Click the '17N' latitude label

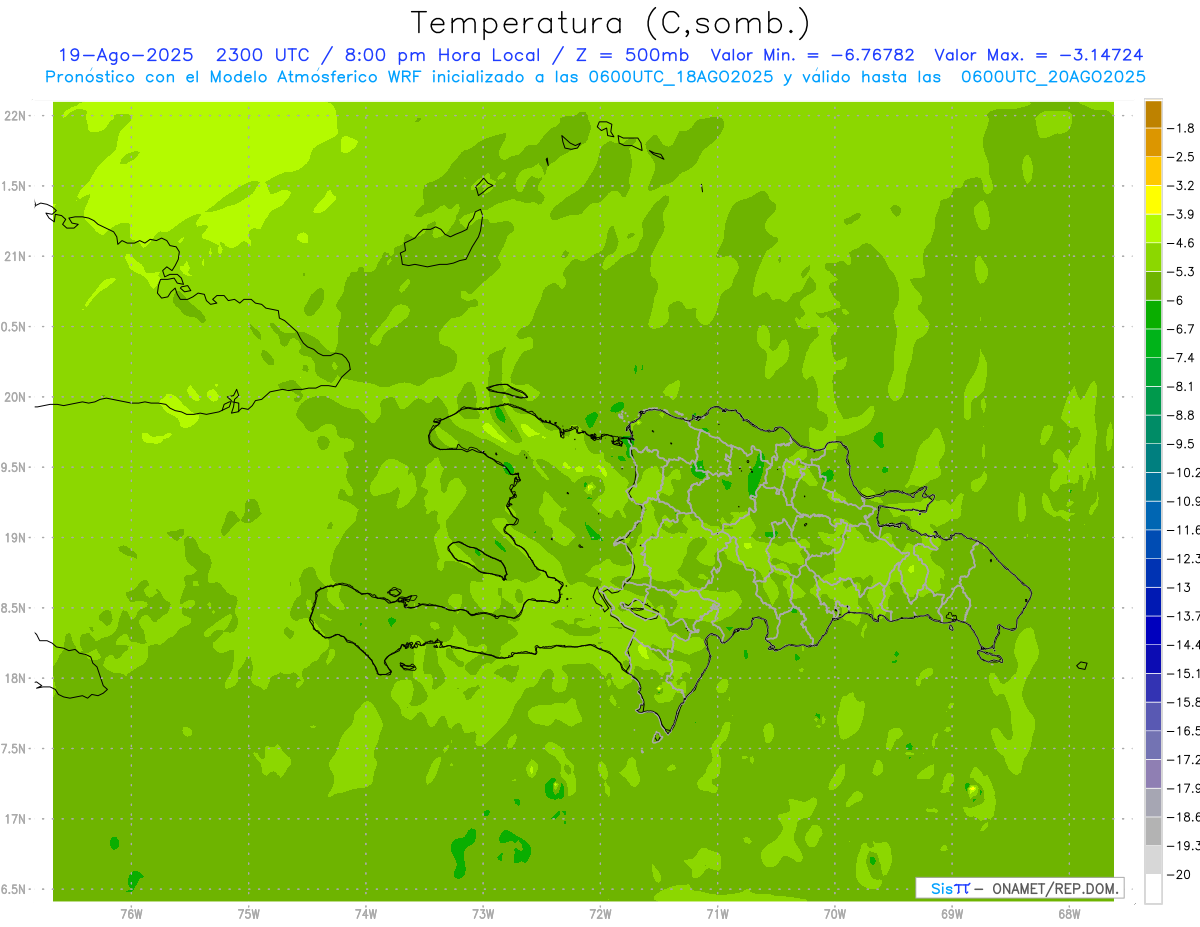click(16, 819)
